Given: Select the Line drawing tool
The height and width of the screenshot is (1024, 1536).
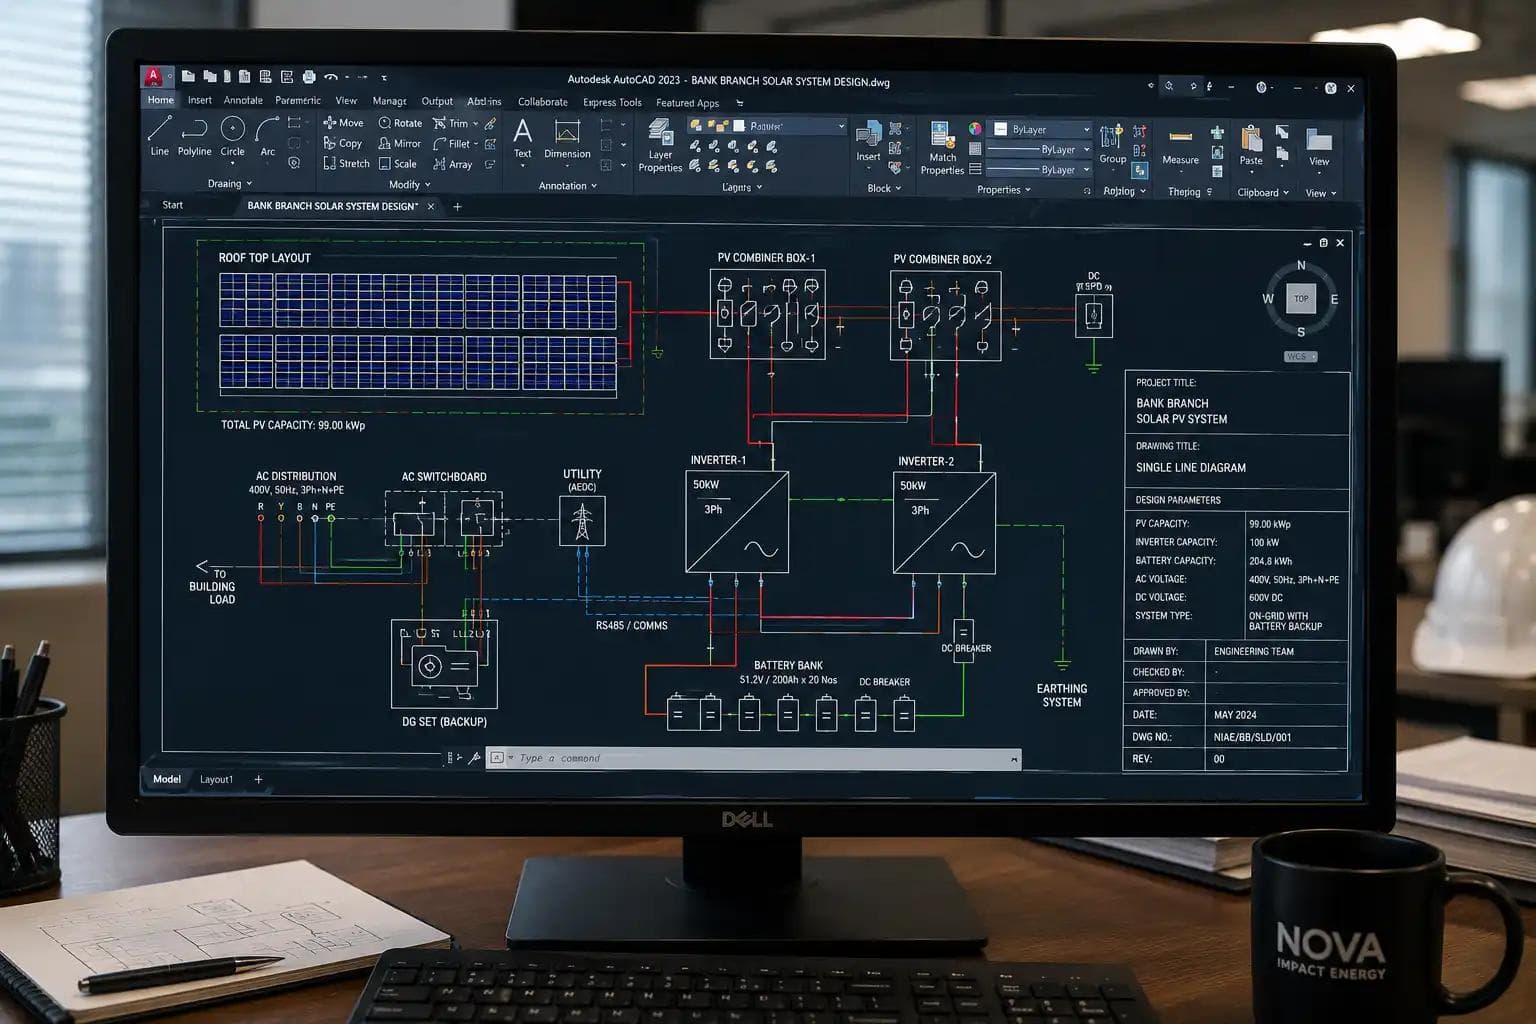Looking at the screenshot, I should click(x=159, y=136).
